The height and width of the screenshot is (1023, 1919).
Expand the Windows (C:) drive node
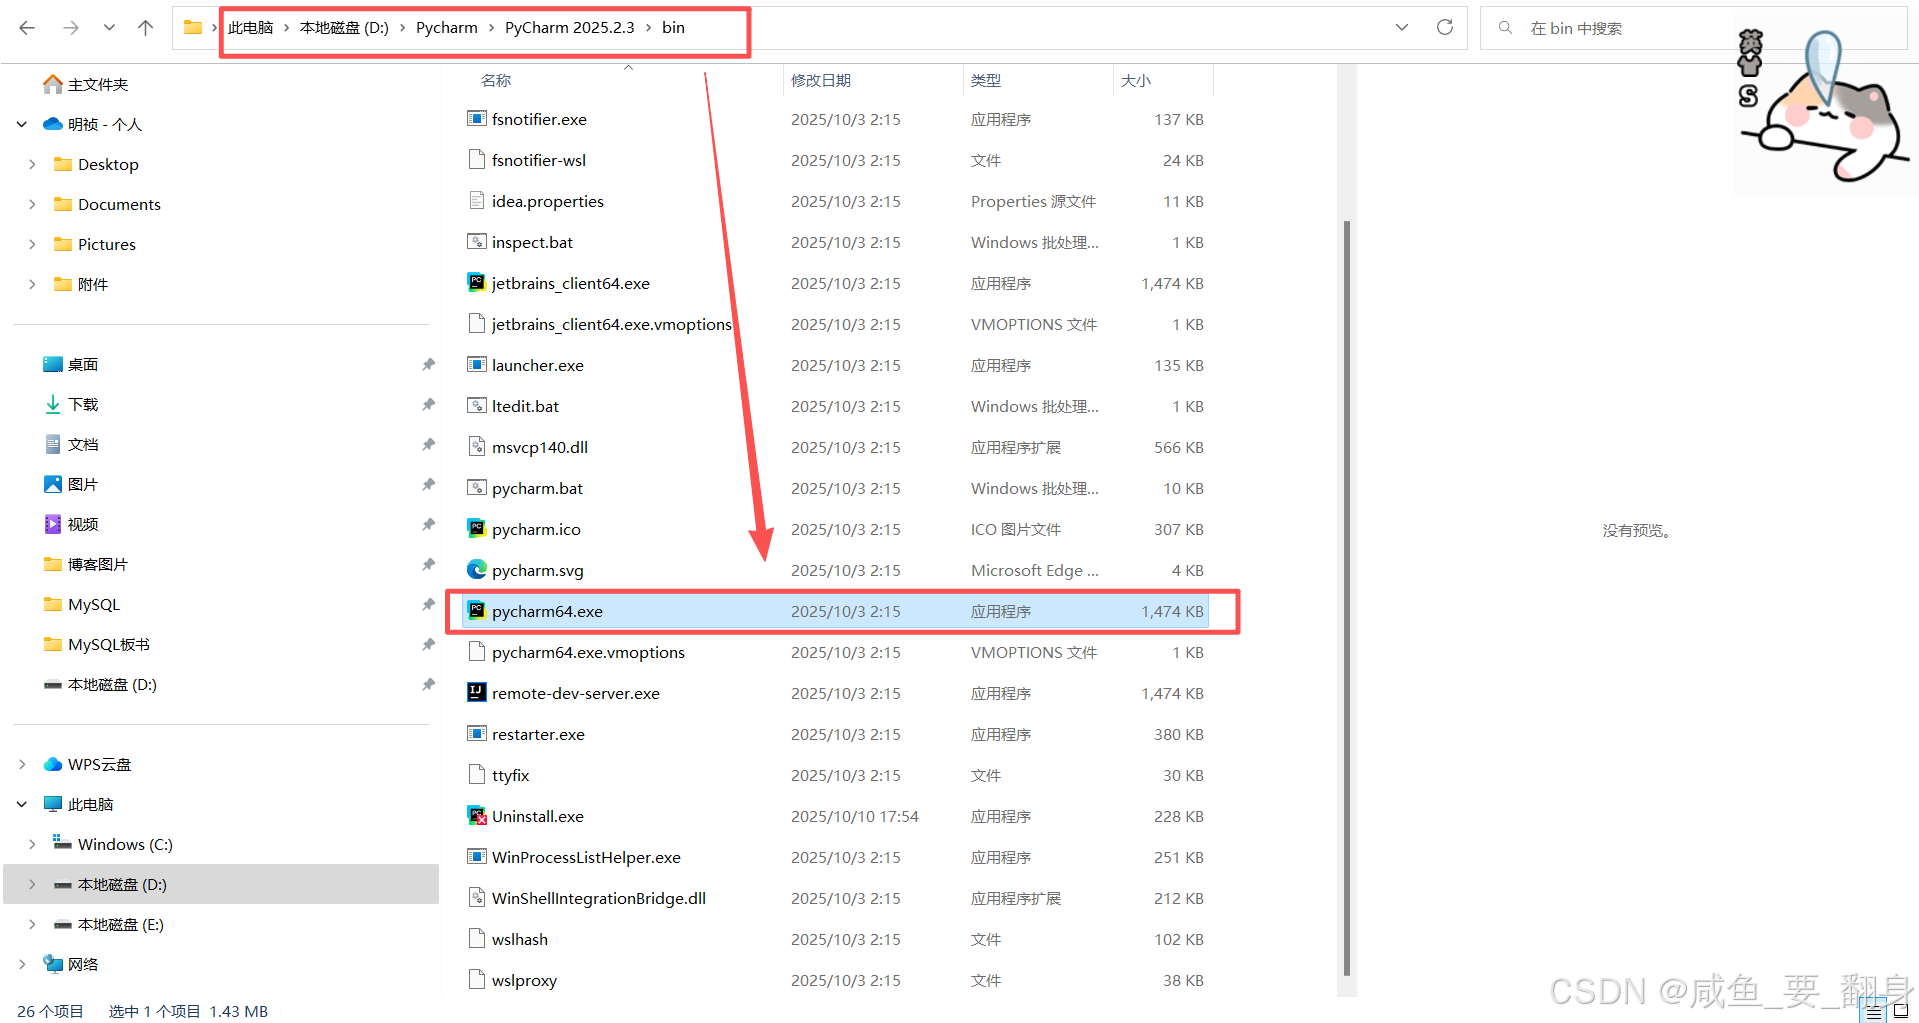tap(32, 844)
